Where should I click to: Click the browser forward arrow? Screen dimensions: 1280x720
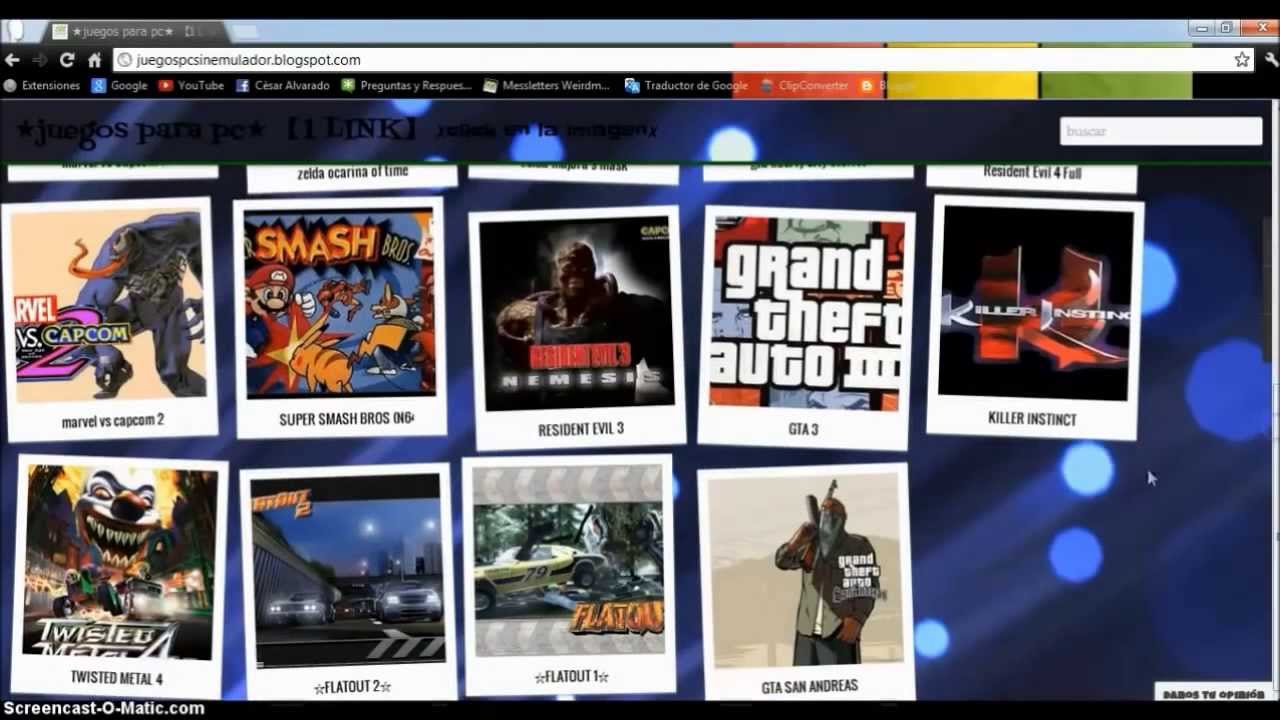point(40,60)
